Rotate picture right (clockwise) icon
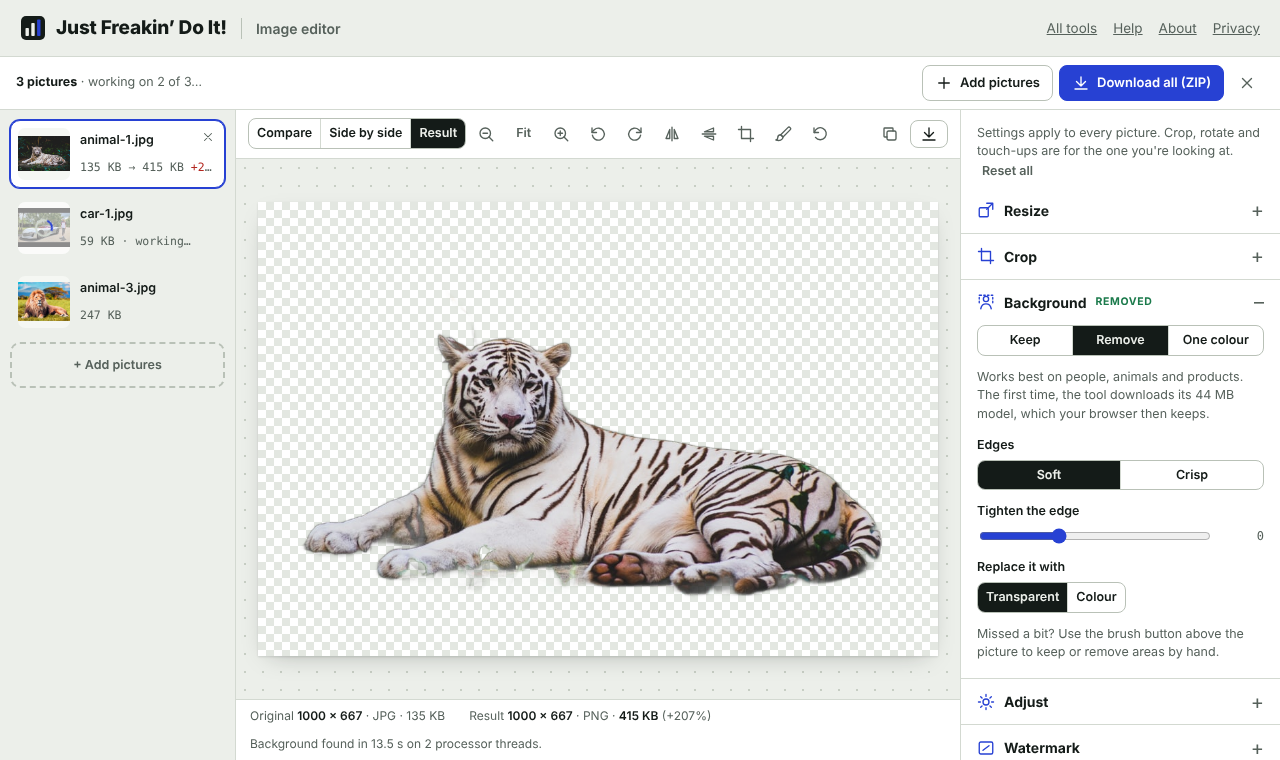1280x760 pixels. coord(635,134)
